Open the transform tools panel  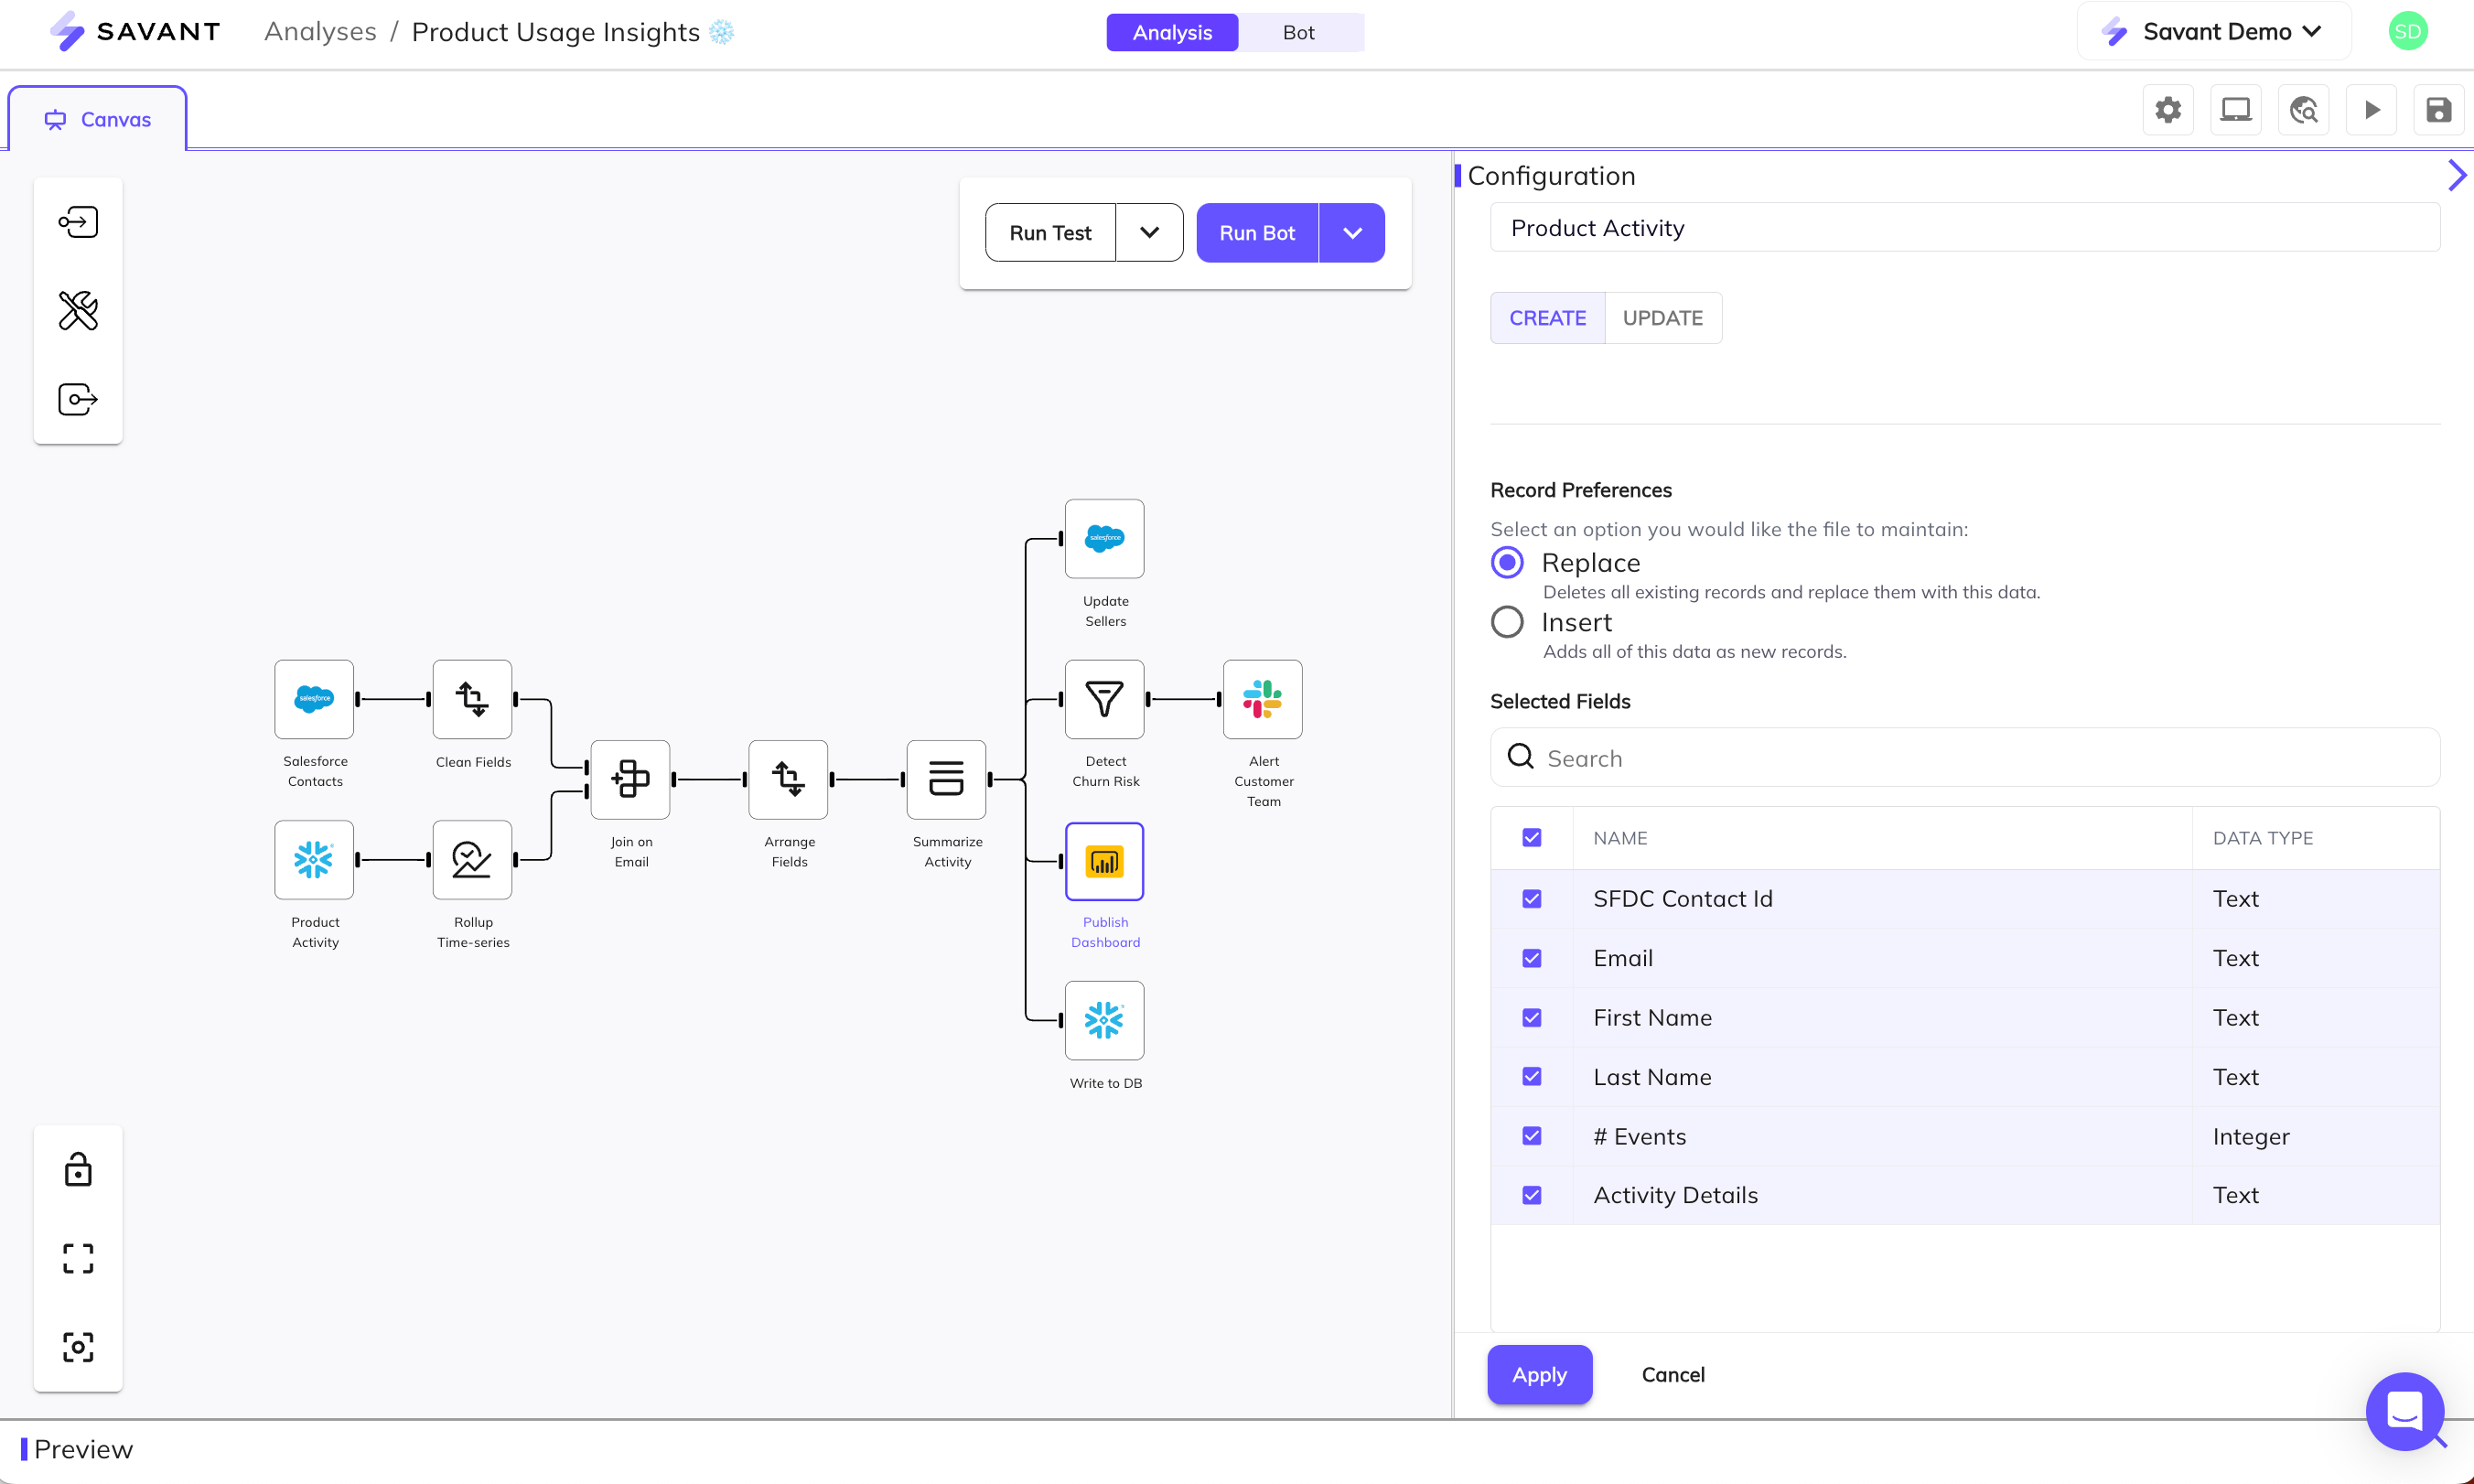[x=77, y=310]
